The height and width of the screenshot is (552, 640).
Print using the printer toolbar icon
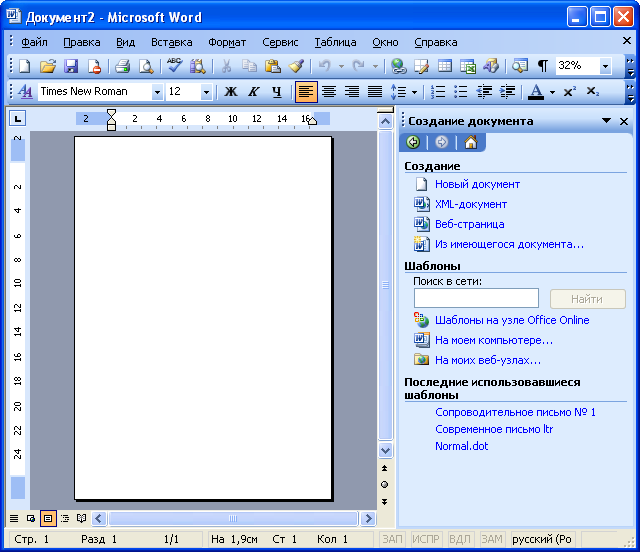pyautogui.click(x=122, y=66)
